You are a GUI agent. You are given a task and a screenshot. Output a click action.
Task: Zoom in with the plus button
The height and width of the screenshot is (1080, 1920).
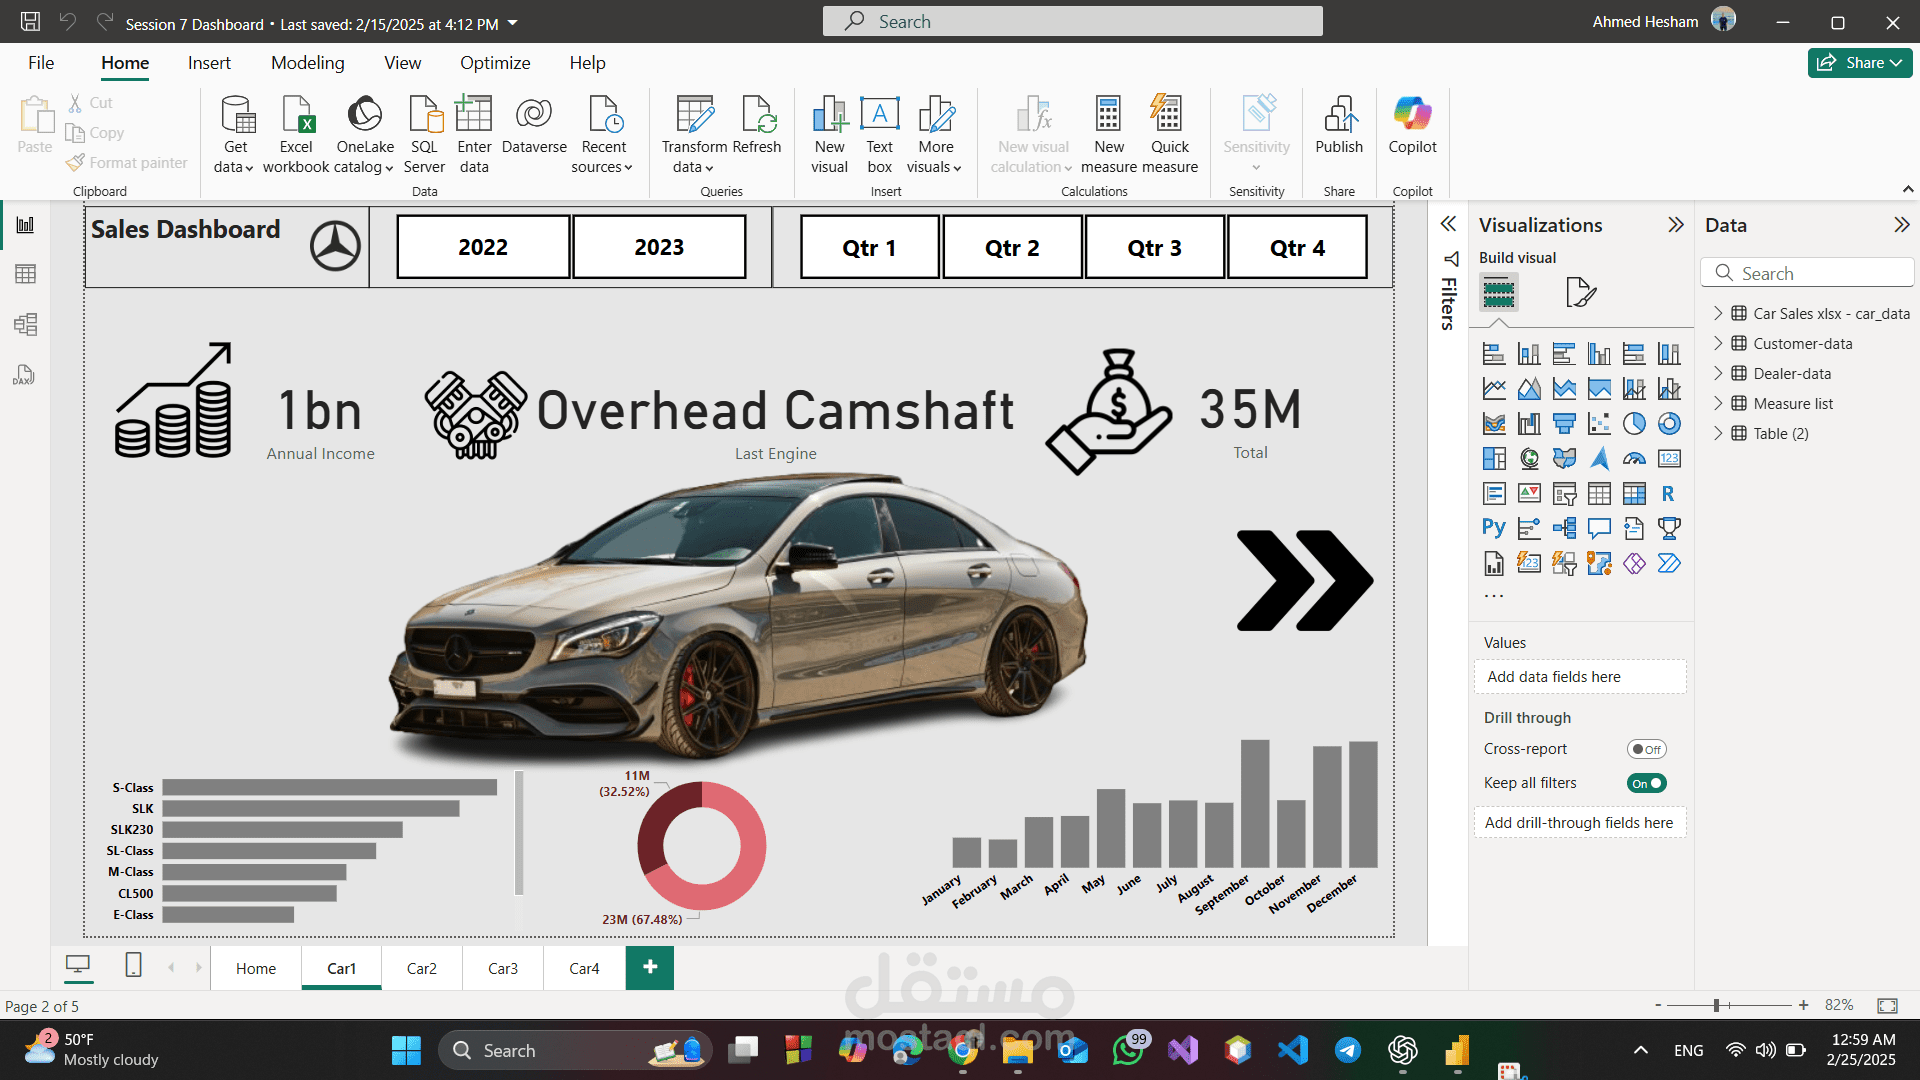[1803, 1005]
